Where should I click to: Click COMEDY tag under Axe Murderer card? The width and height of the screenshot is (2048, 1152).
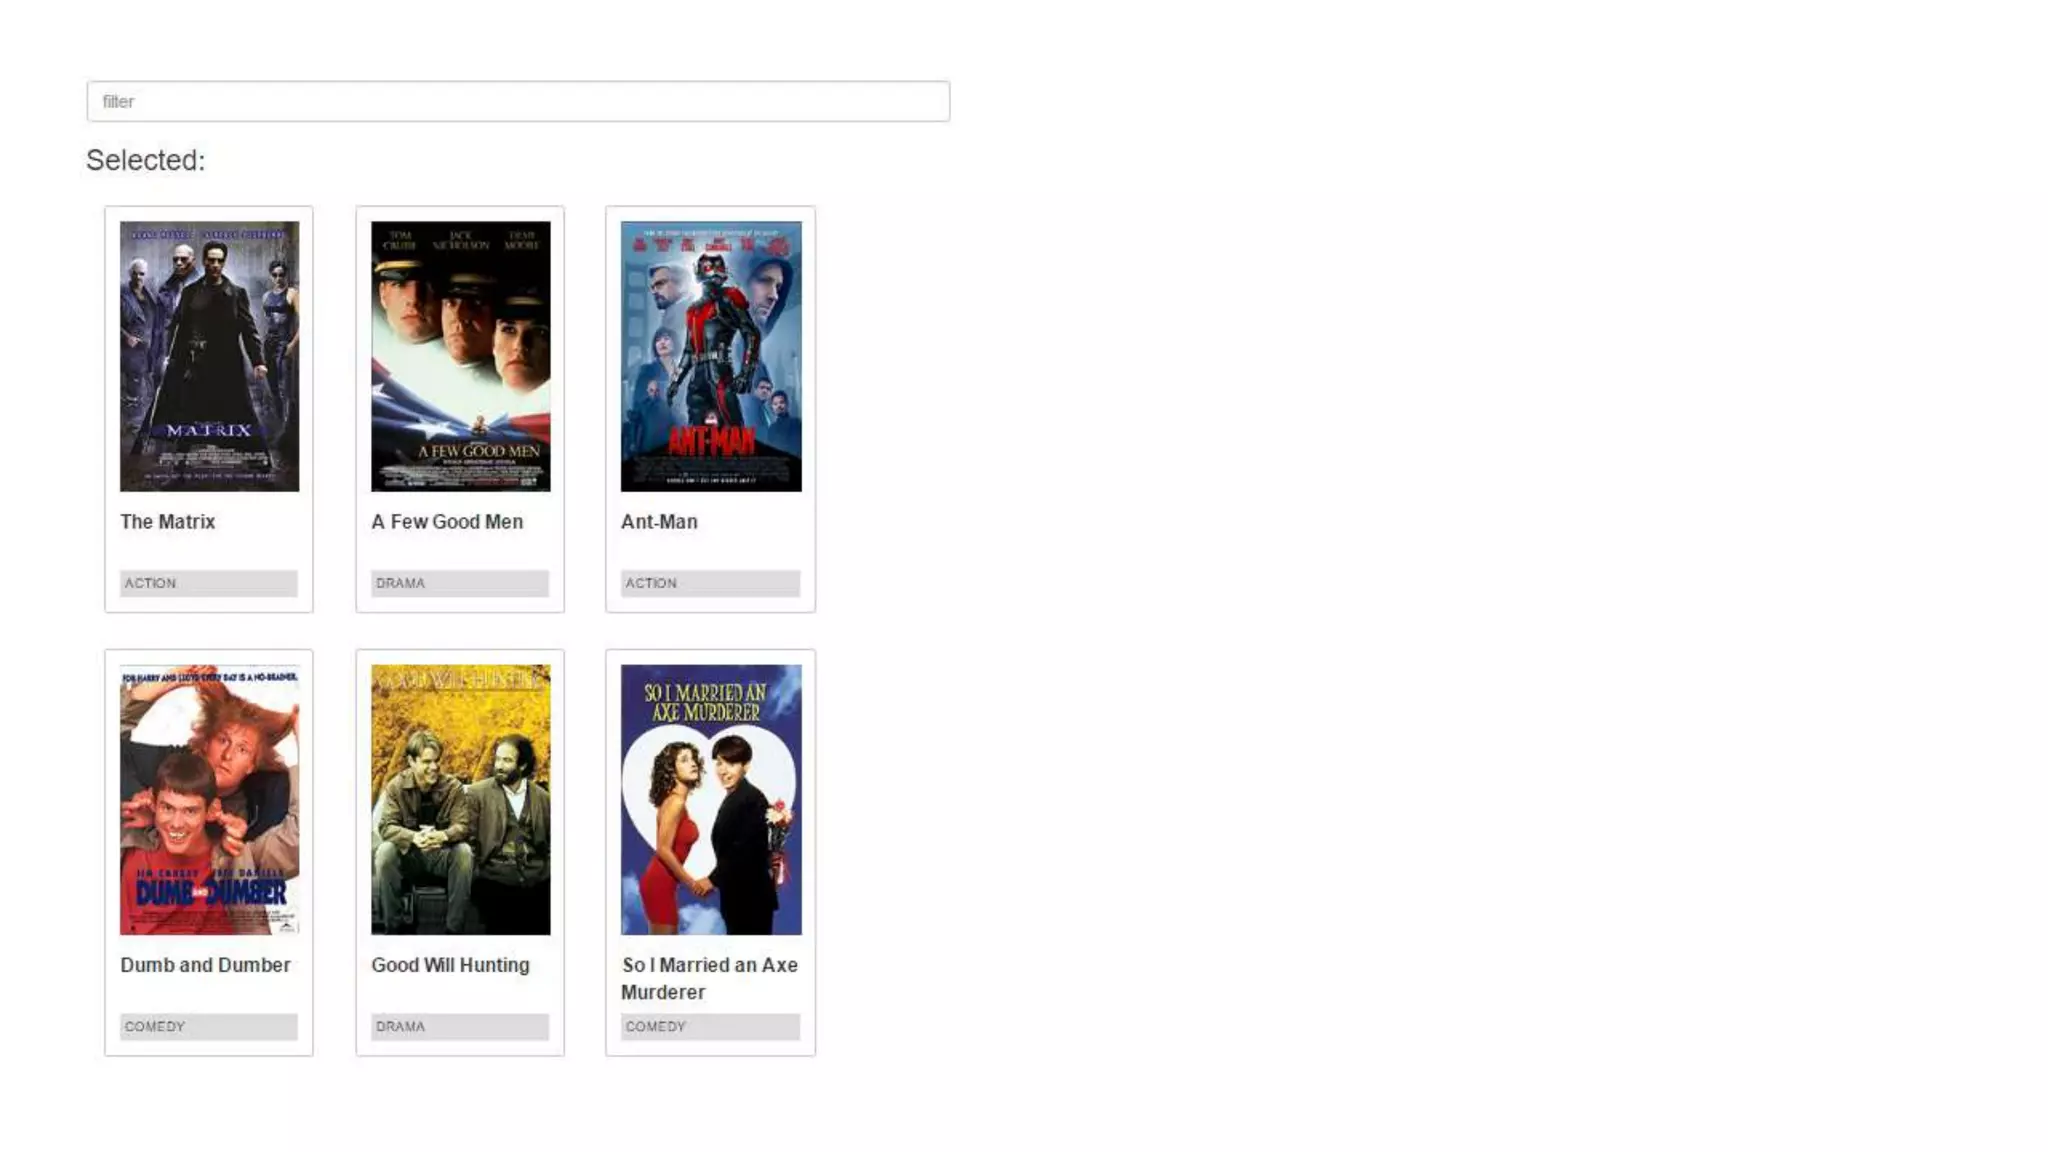click(710, 1027)
